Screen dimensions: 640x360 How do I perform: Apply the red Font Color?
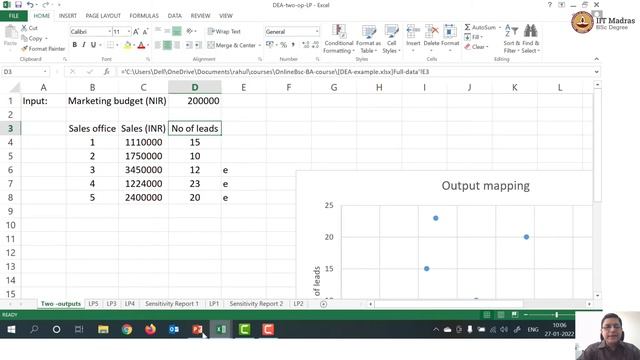(x=141, y=45)
